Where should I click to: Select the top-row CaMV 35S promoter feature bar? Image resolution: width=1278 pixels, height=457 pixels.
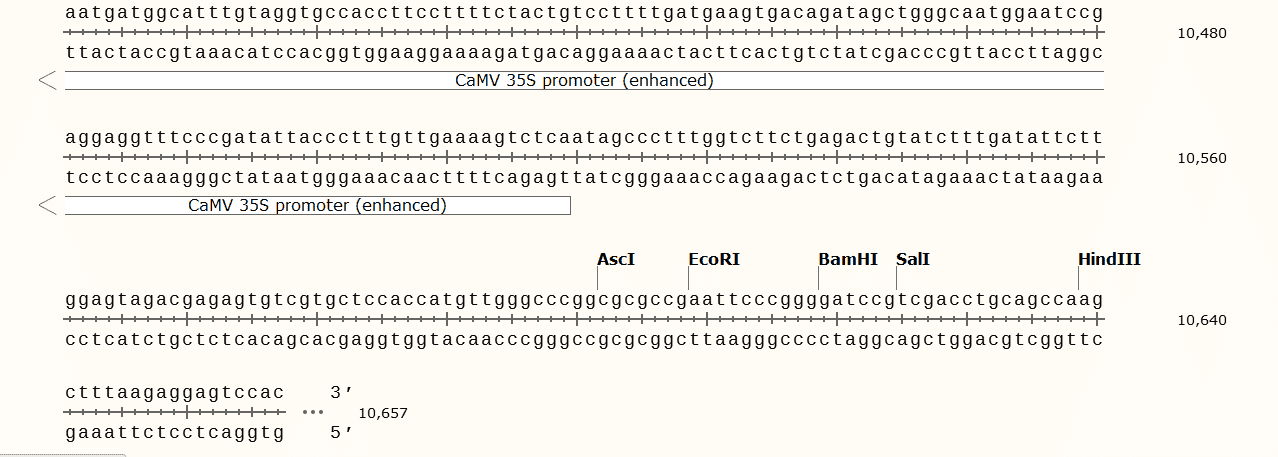coord(584,80)
